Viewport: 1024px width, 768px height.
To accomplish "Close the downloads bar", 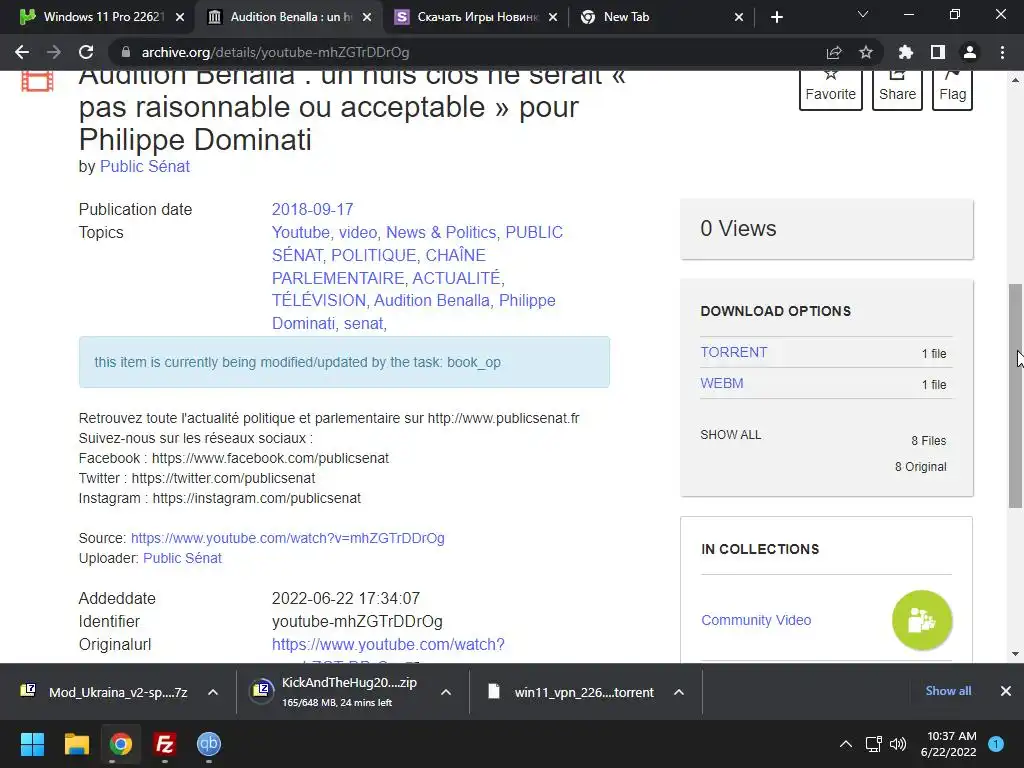I will [1006, 691].
